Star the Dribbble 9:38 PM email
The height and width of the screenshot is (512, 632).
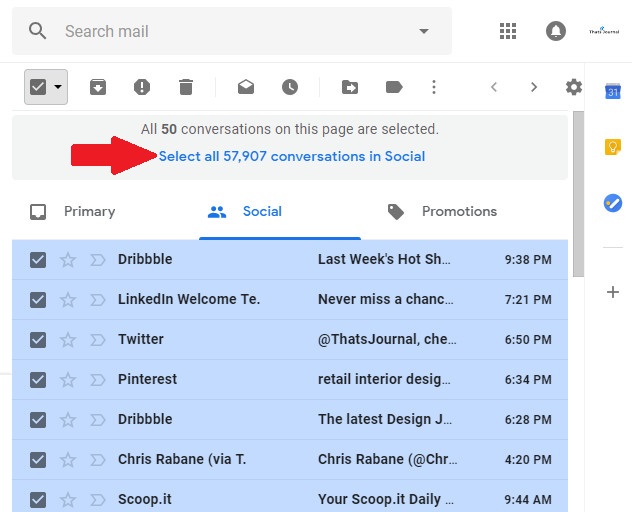coord(68,260)
